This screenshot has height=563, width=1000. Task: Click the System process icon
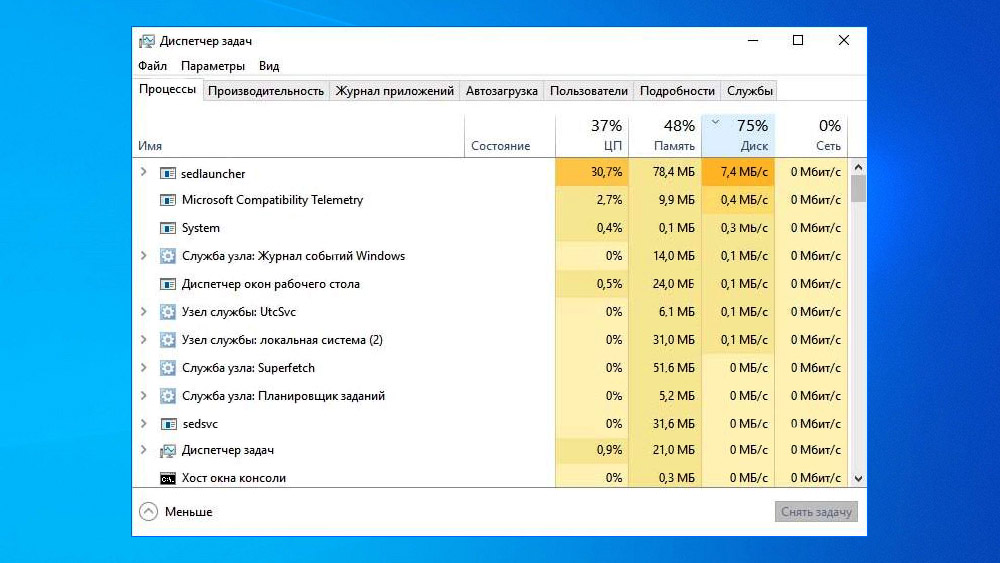click(x=168, y=228)
